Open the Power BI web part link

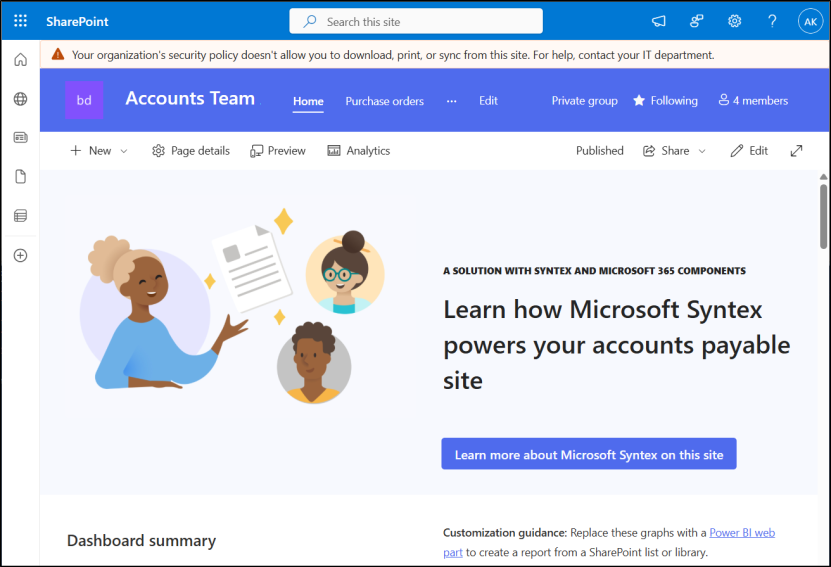point(742,533)
